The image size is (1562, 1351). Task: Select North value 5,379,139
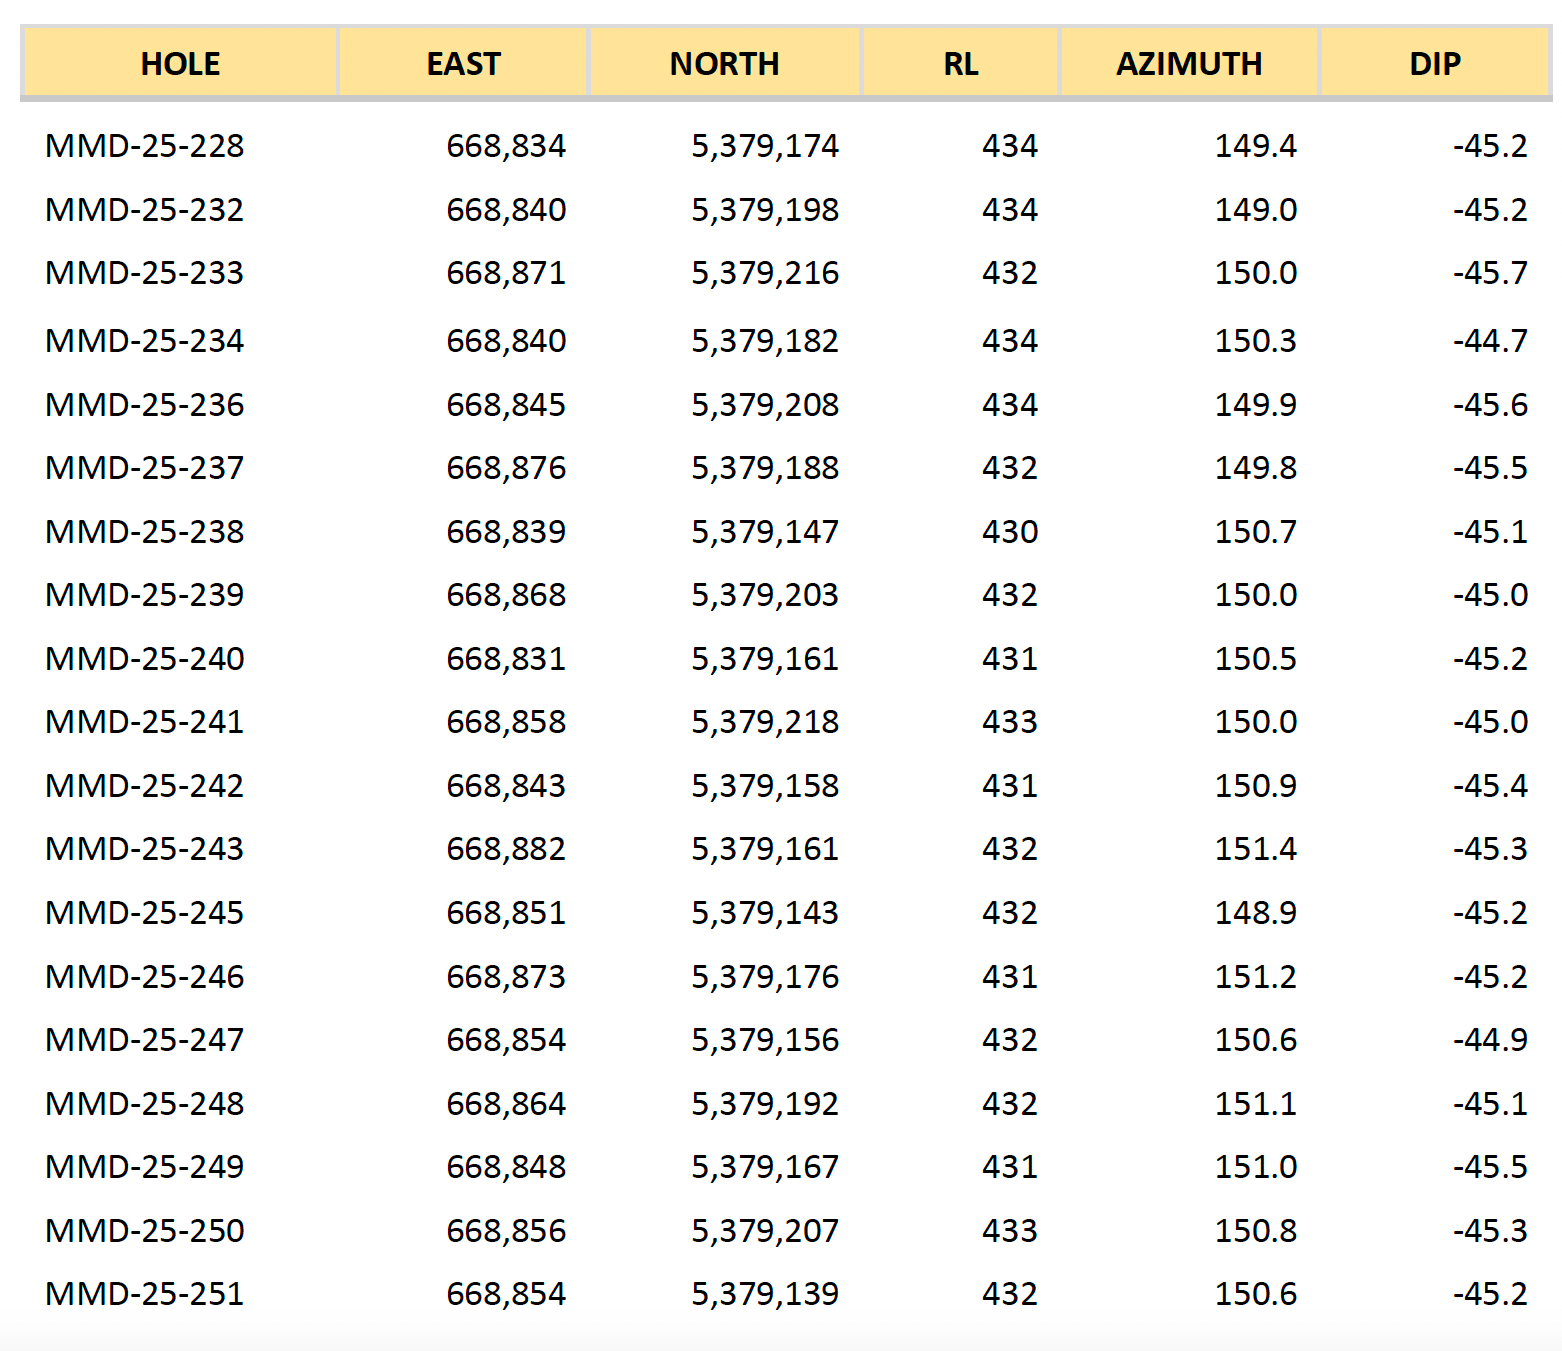pyautogui.click(x=765, y=1294)
